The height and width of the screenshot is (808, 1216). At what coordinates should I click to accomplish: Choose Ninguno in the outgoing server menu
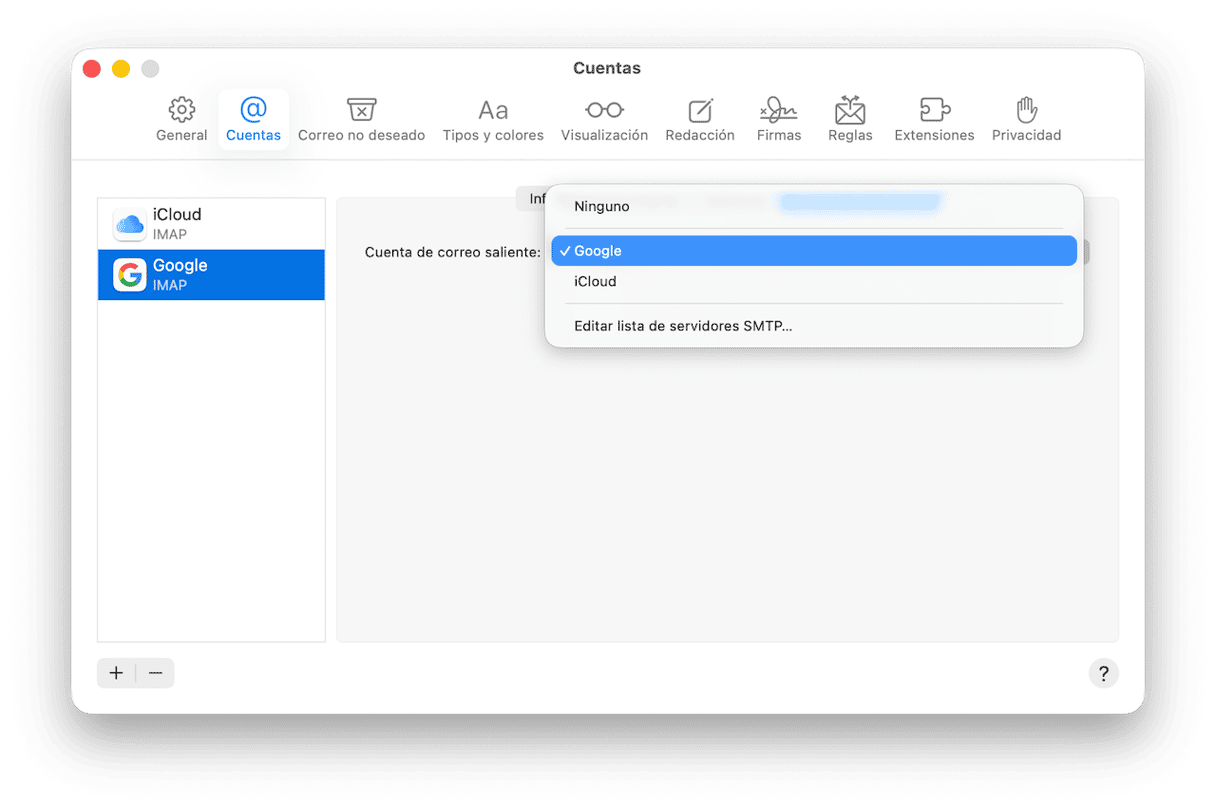click(x=602, y=206)
